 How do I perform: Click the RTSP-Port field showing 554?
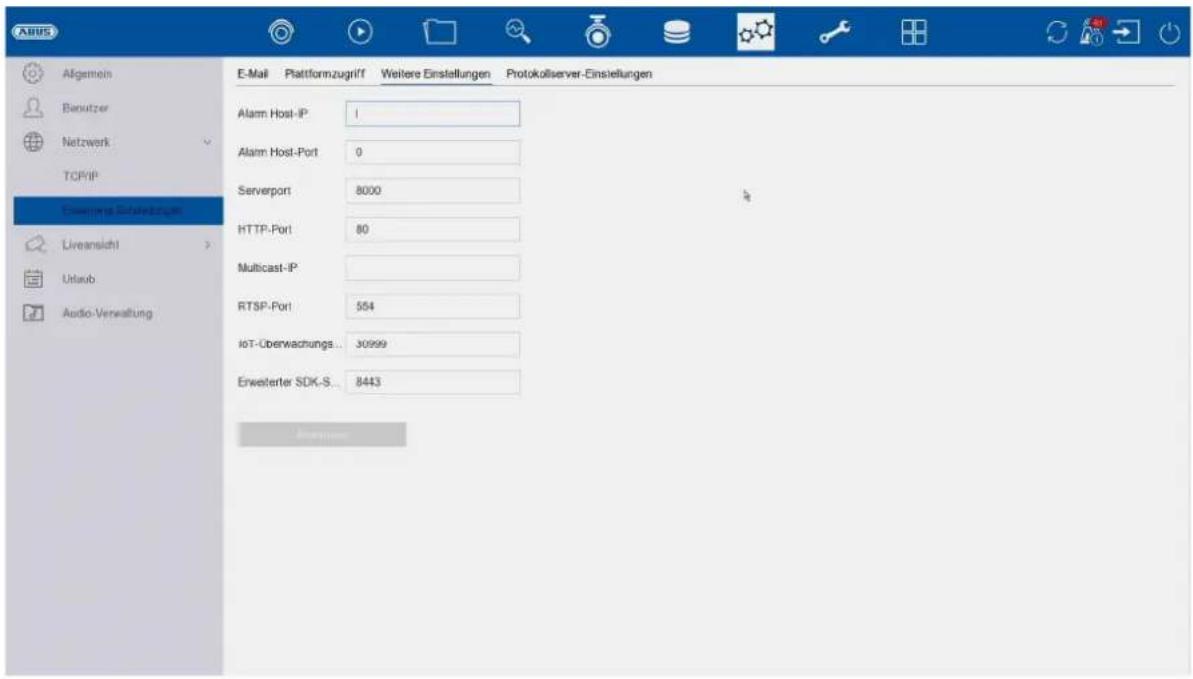[x=433, y=306]
